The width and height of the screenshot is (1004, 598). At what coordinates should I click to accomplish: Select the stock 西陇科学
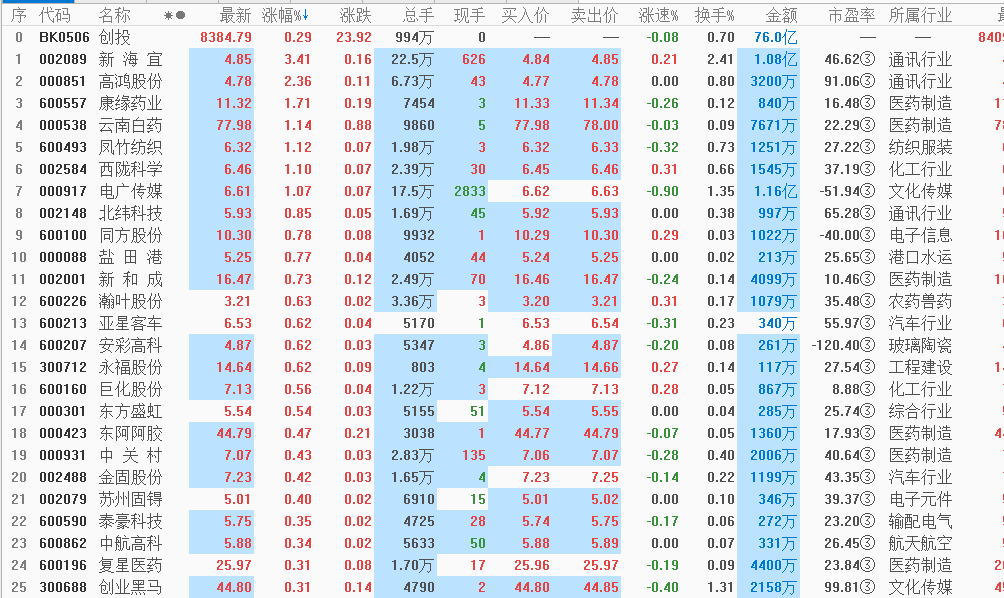131,170
